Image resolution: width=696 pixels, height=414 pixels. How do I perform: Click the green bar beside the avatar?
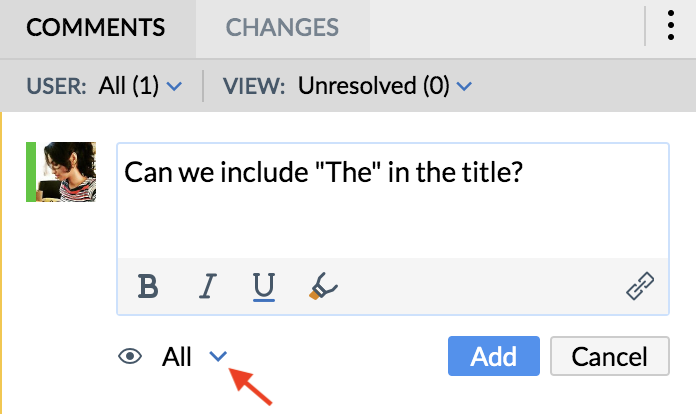tap(31, 172)
